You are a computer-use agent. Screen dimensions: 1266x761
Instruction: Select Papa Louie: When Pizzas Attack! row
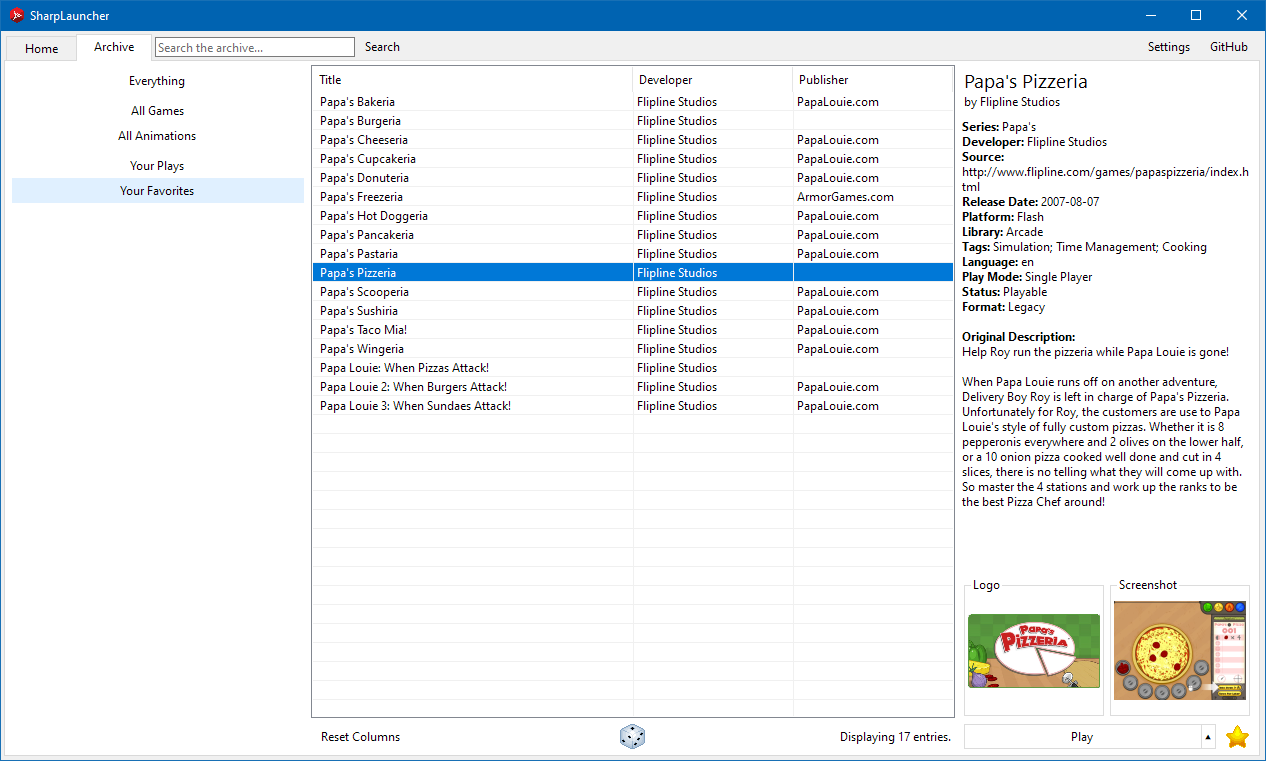[x=633, y=368]
